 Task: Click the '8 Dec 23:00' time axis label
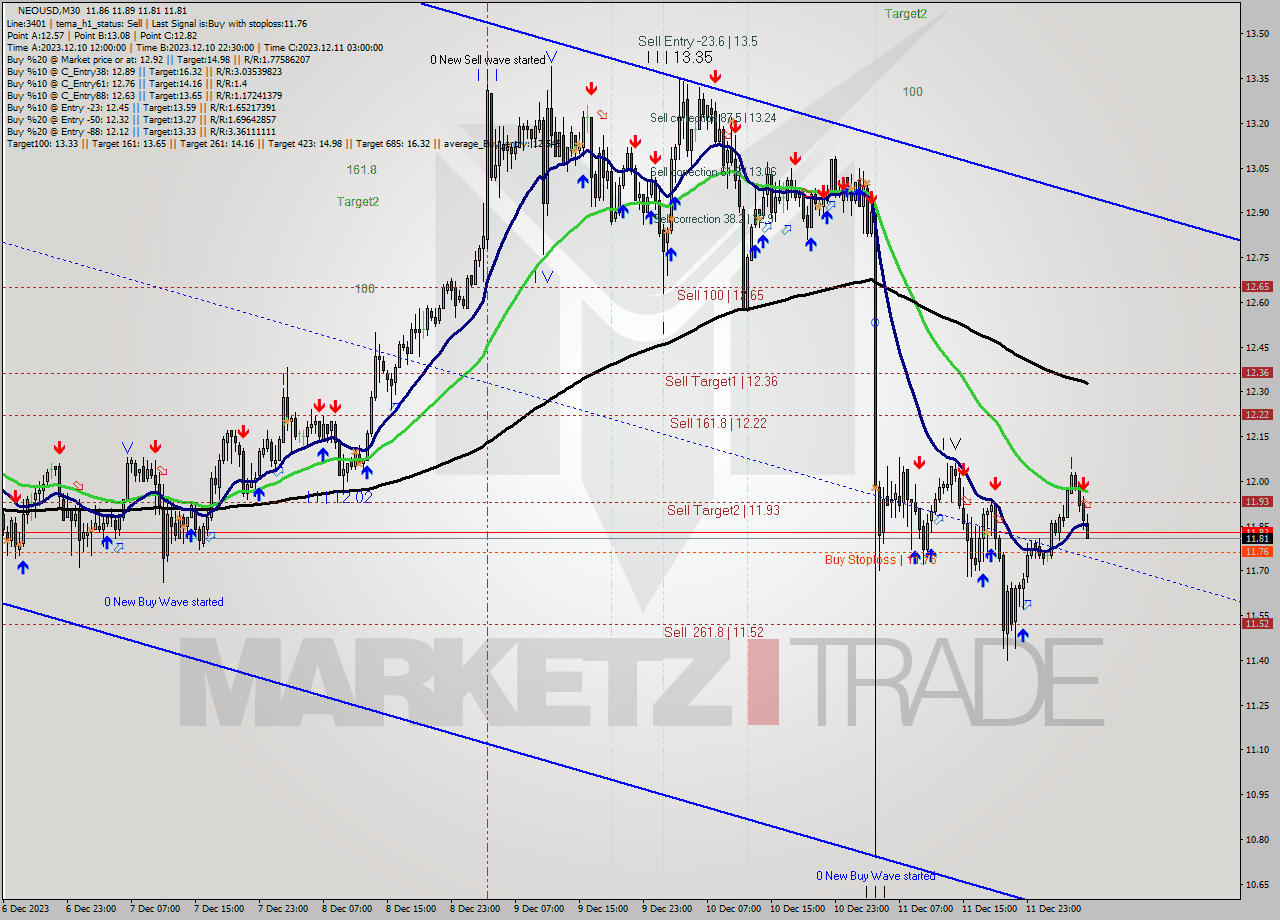pos(475,909)
